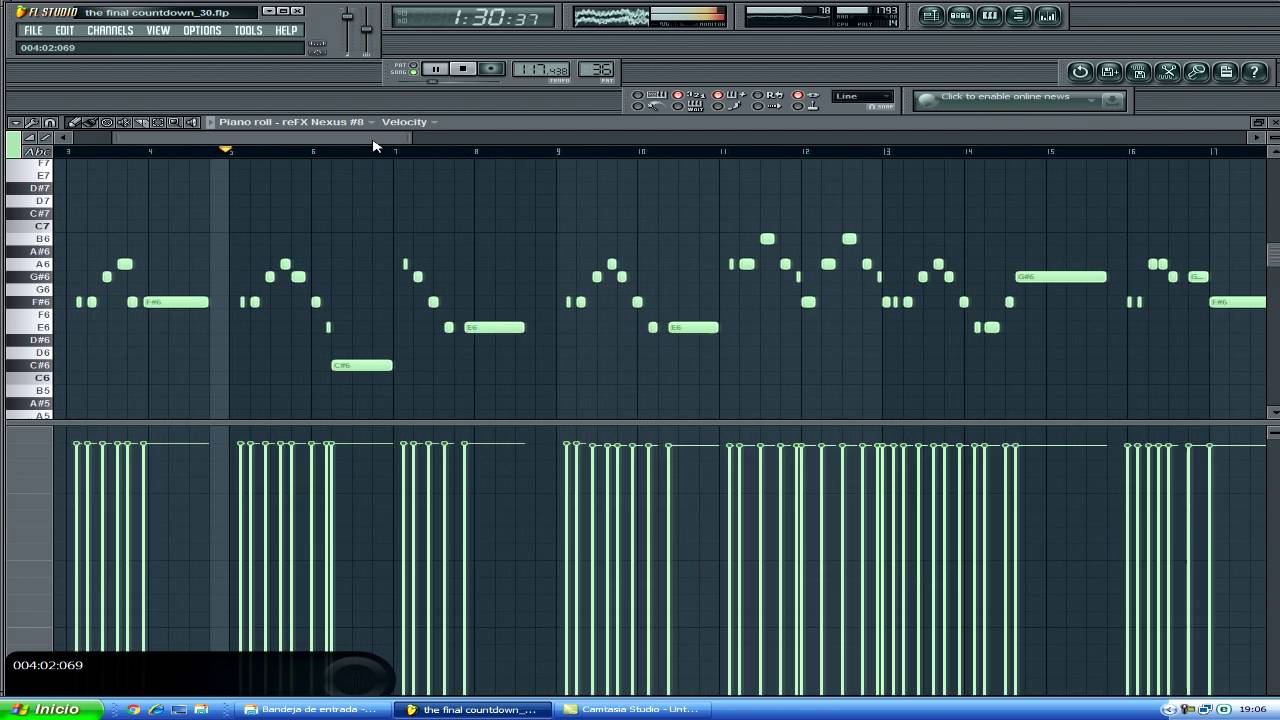Image resolution: width=1280 pixels, height=720 pixels.
Task: Open the TOOLS menu
Action: (248, 31)
